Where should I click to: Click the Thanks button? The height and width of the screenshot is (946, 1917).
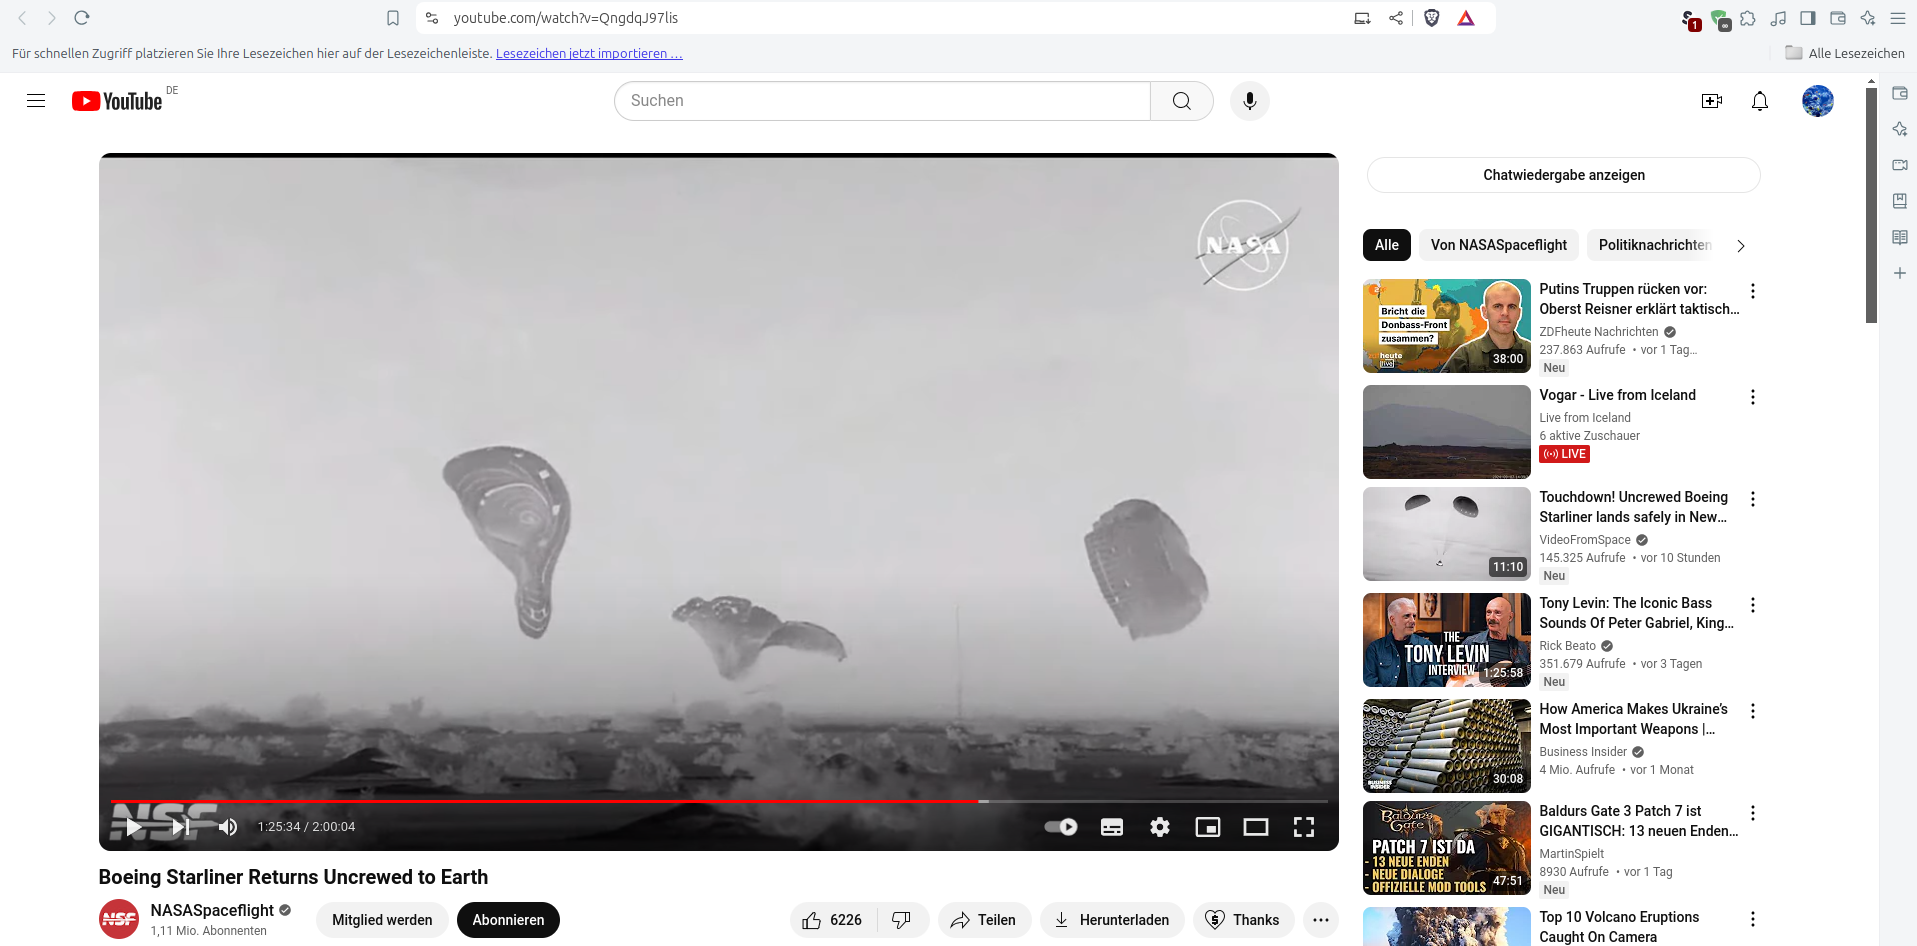click(1243, 920)
